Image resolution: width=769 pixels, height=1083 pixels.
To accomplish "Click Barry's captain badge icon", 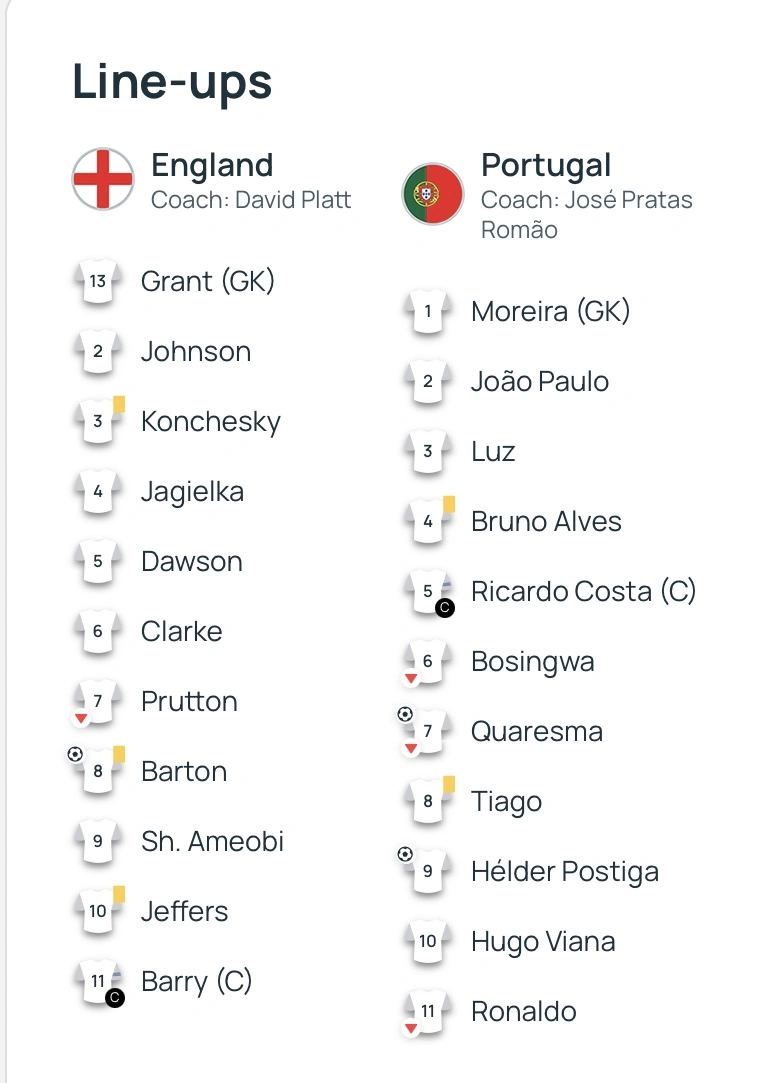I will [x=115, y=997].
